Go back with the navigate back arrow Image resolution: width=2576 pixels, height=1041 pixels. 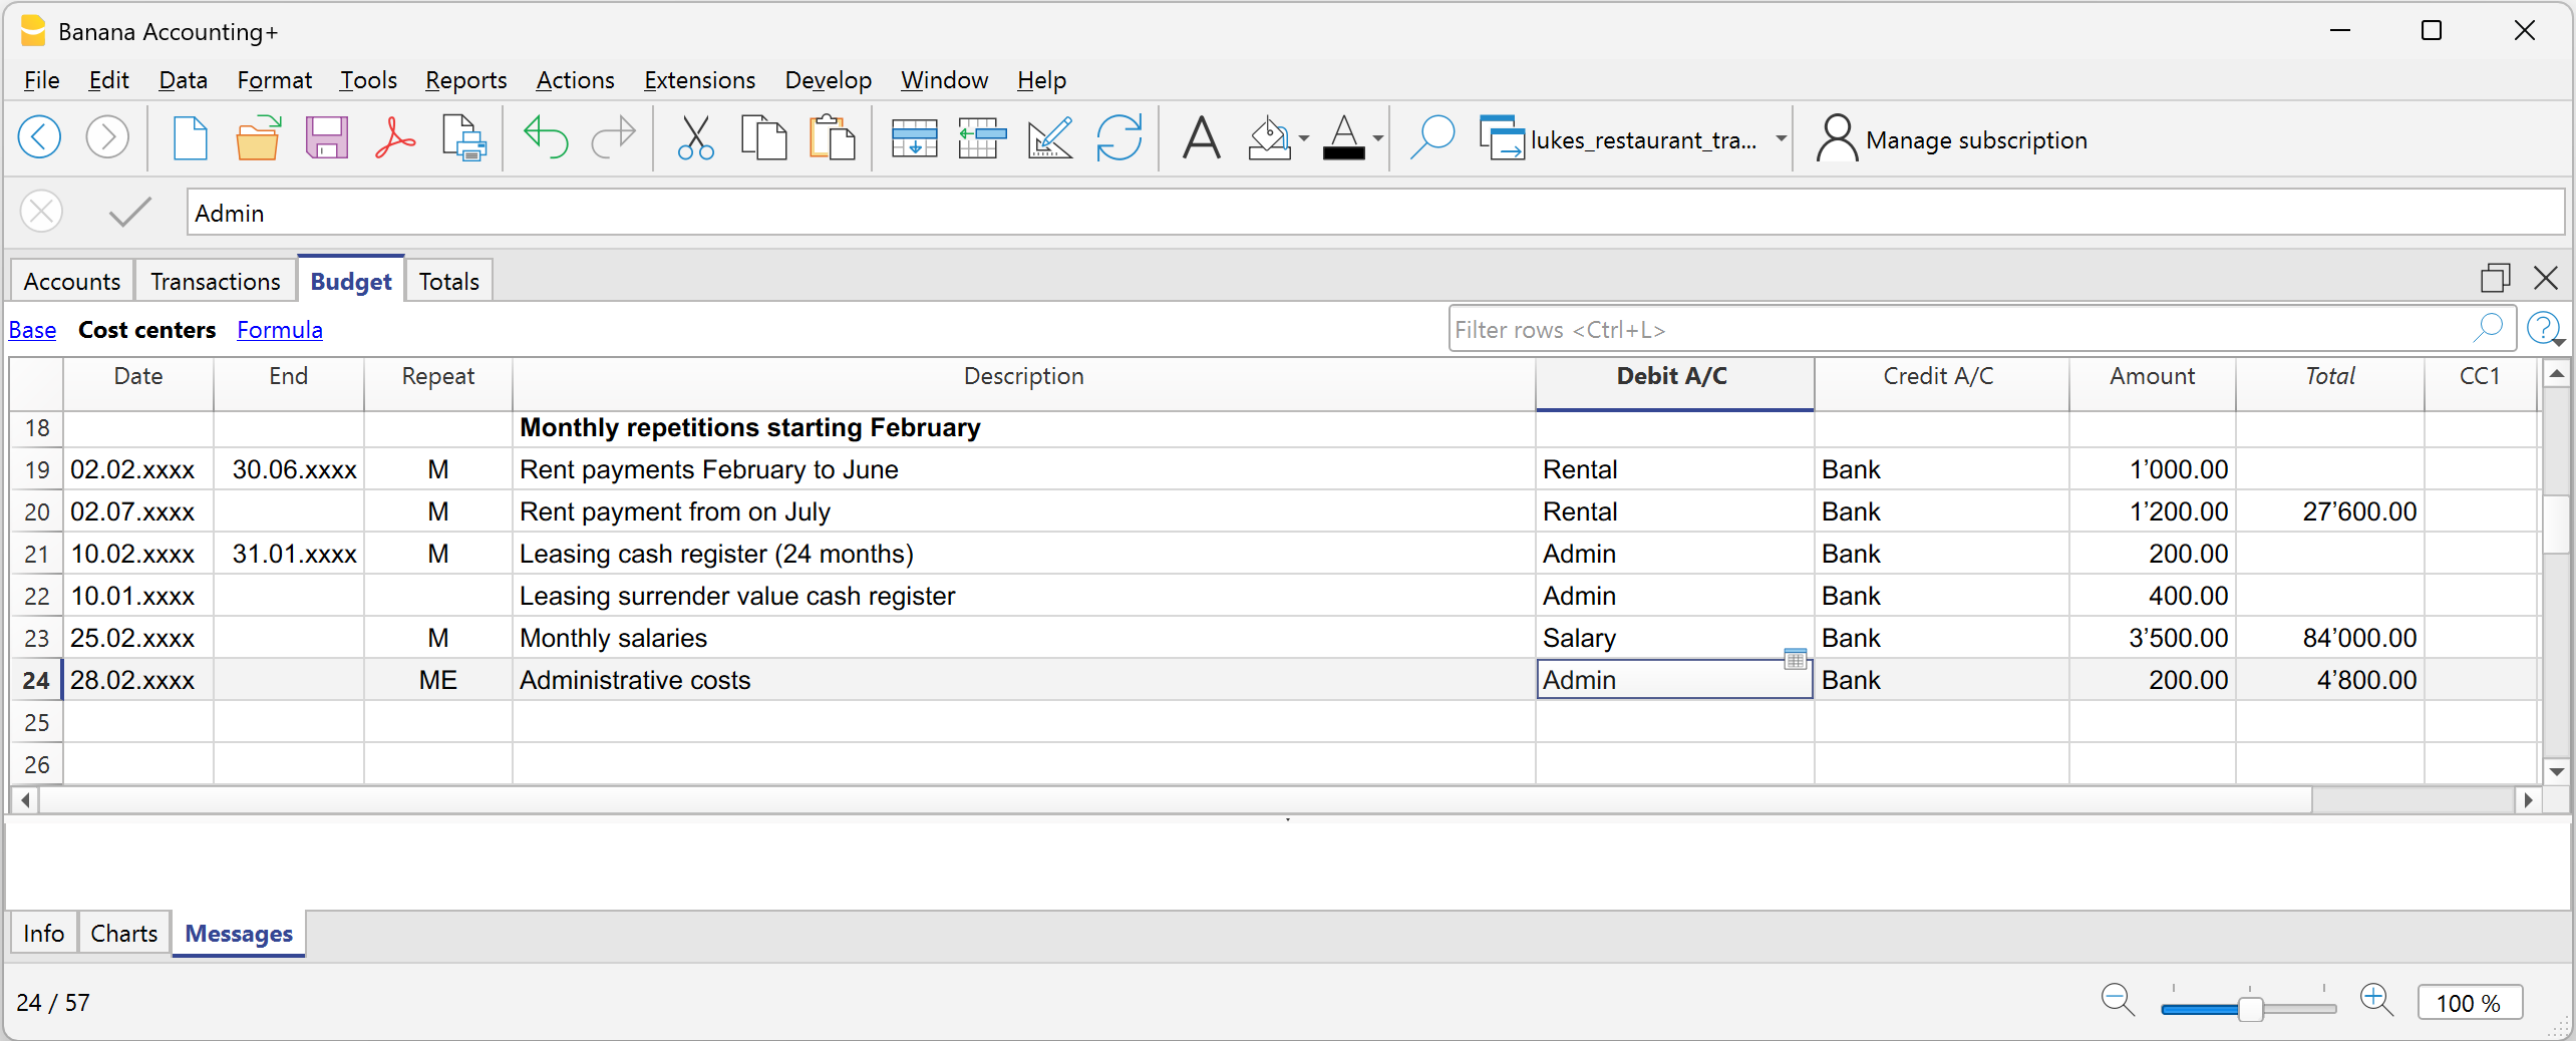tap(40, 137)
